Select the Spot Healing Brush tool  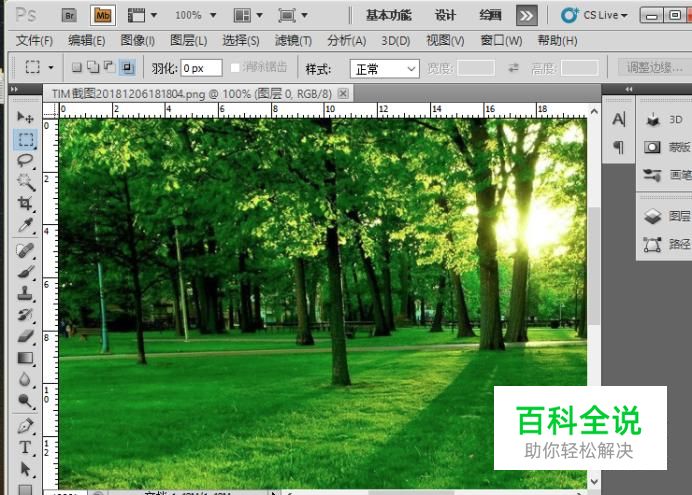26,250
